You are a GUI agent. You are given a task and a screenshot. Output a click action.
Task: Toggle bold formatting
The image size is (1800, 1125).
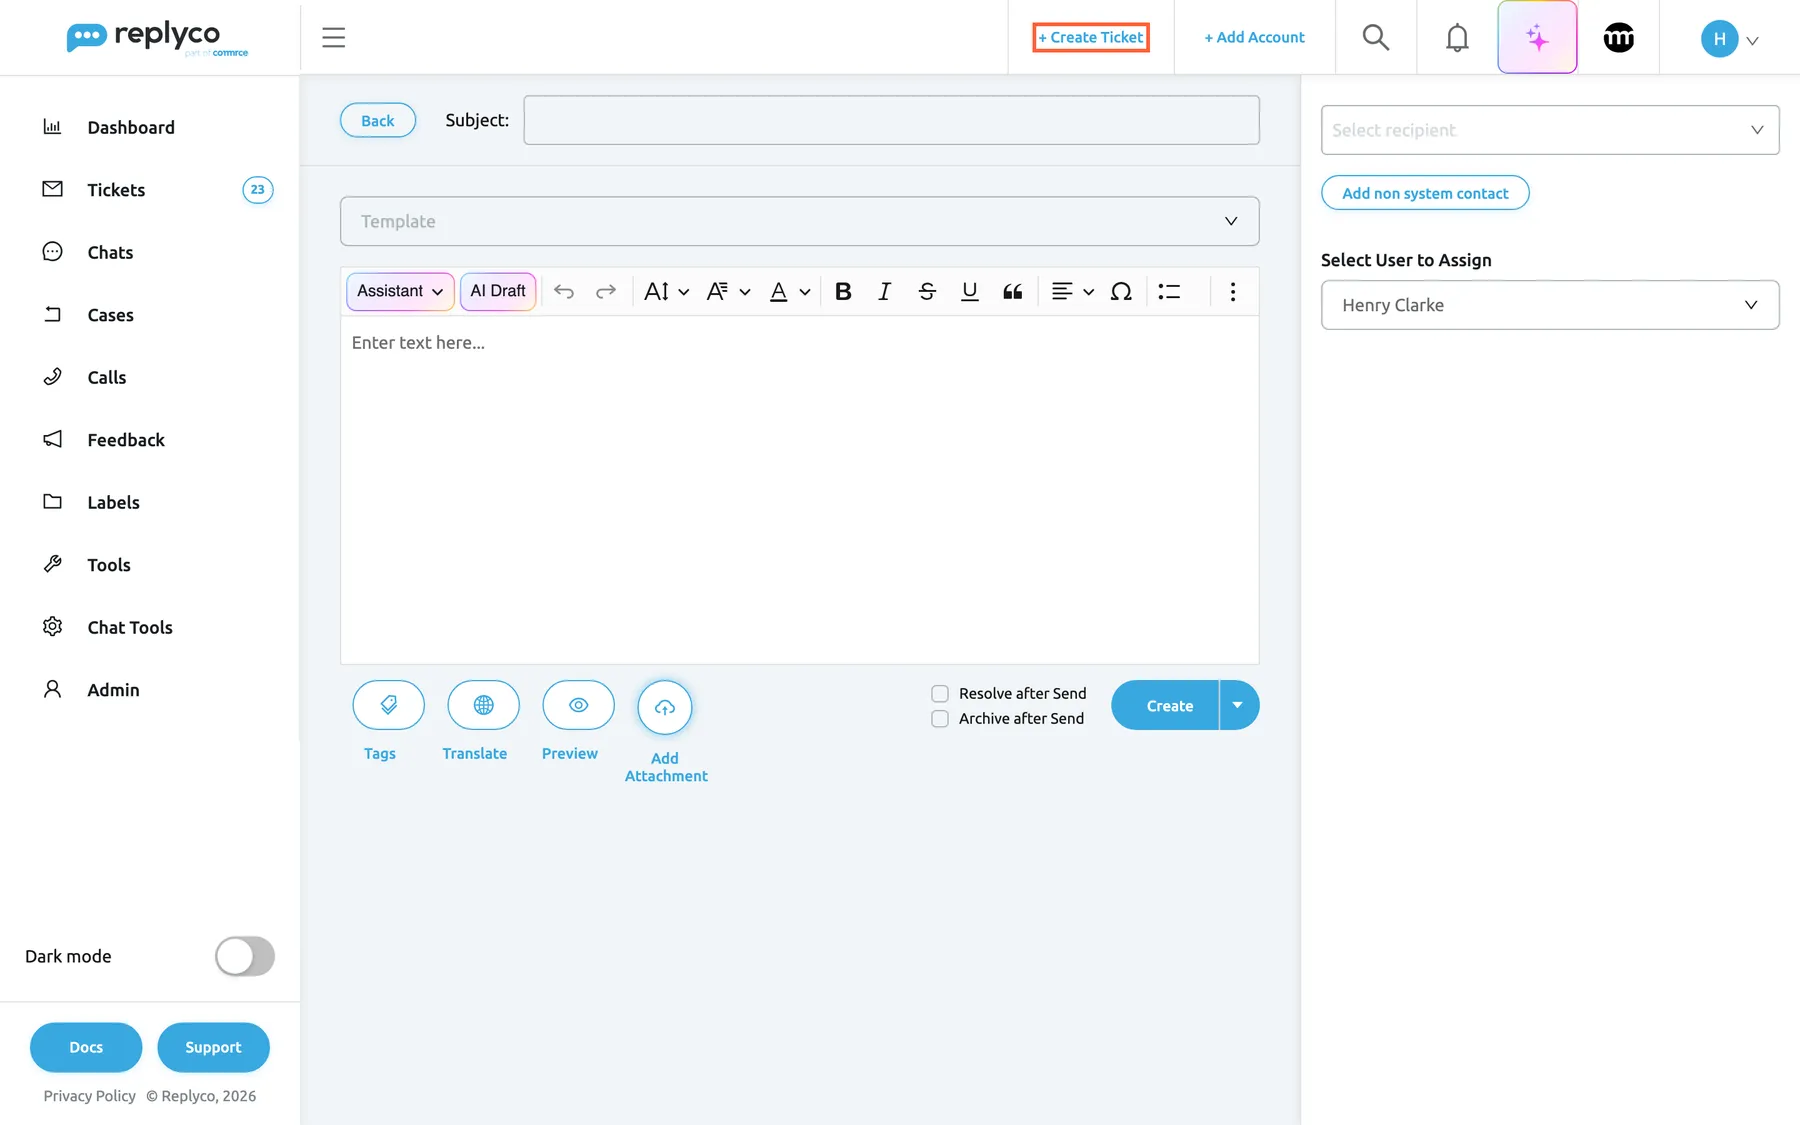click(843, 291)
